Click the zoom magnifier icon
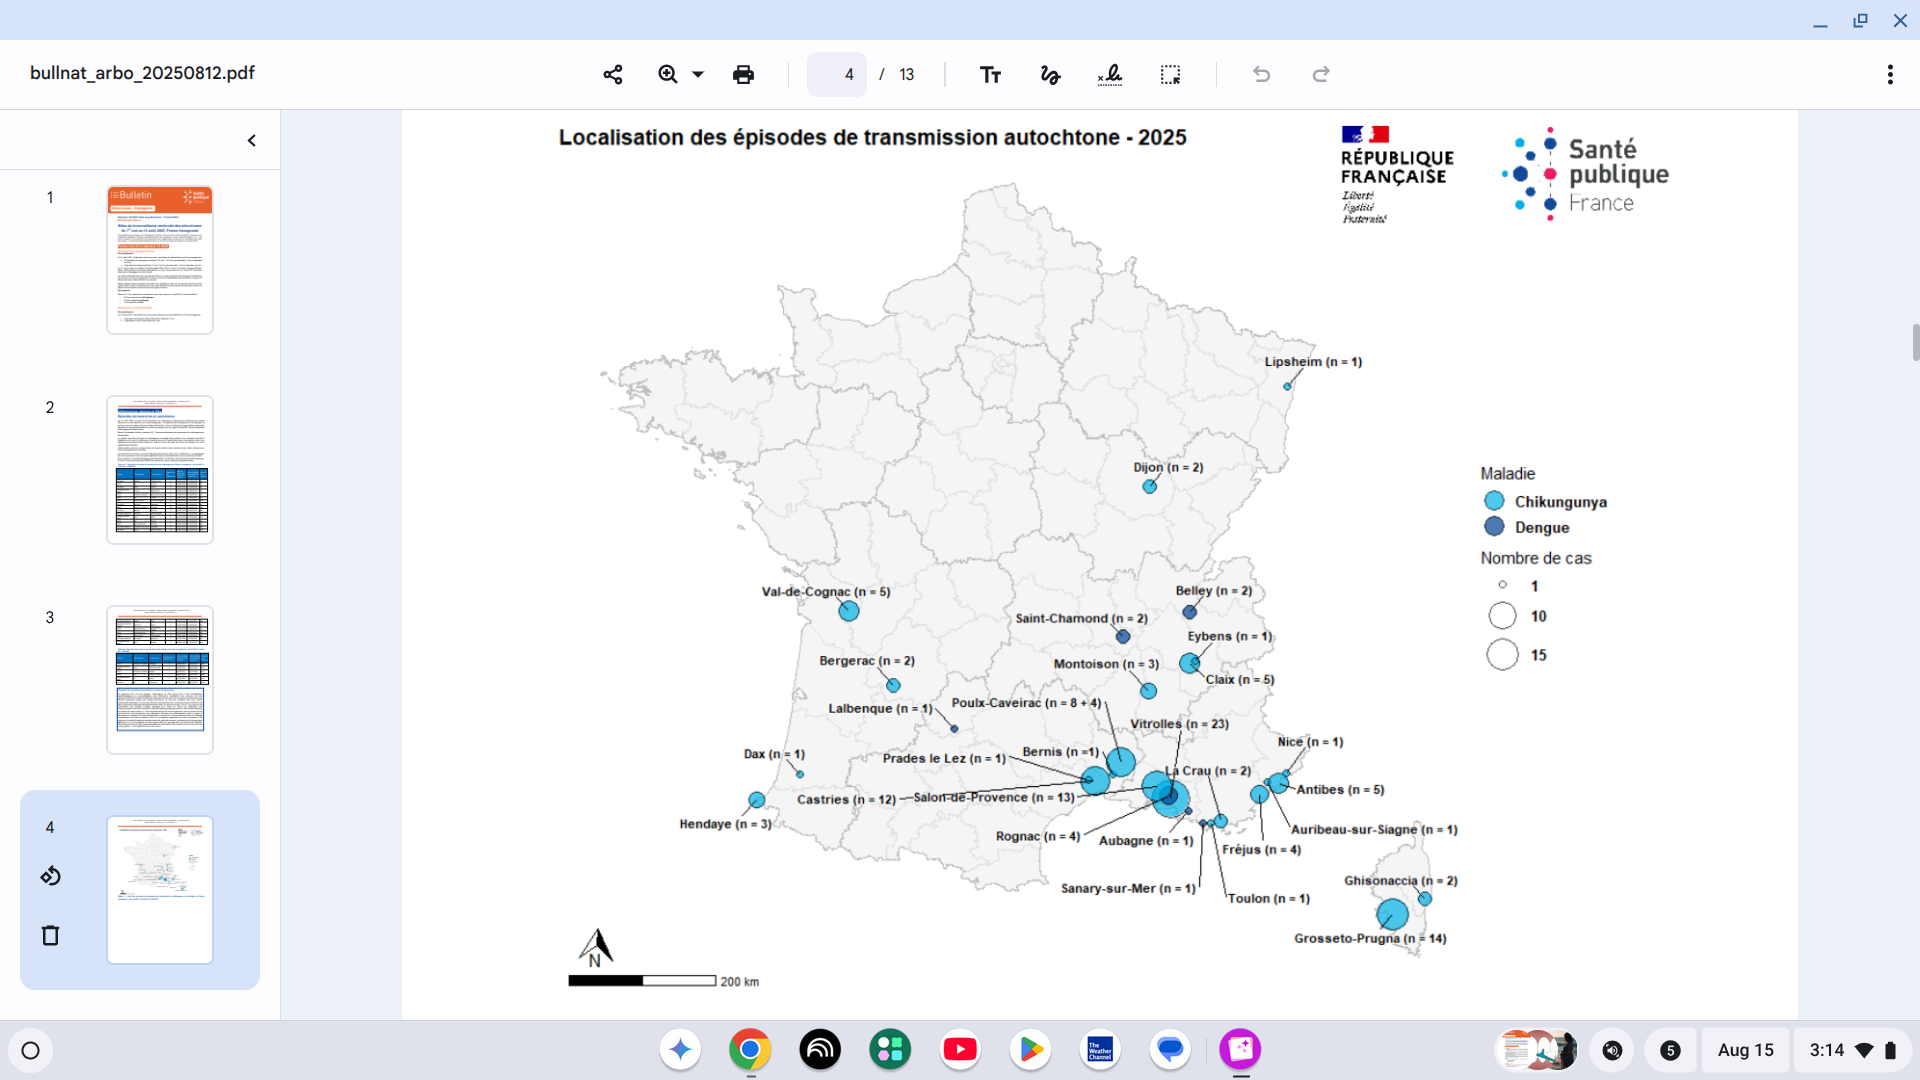Image resolution: width=1920 pixels, height=1080 pixels. click(x=668, y=74)
